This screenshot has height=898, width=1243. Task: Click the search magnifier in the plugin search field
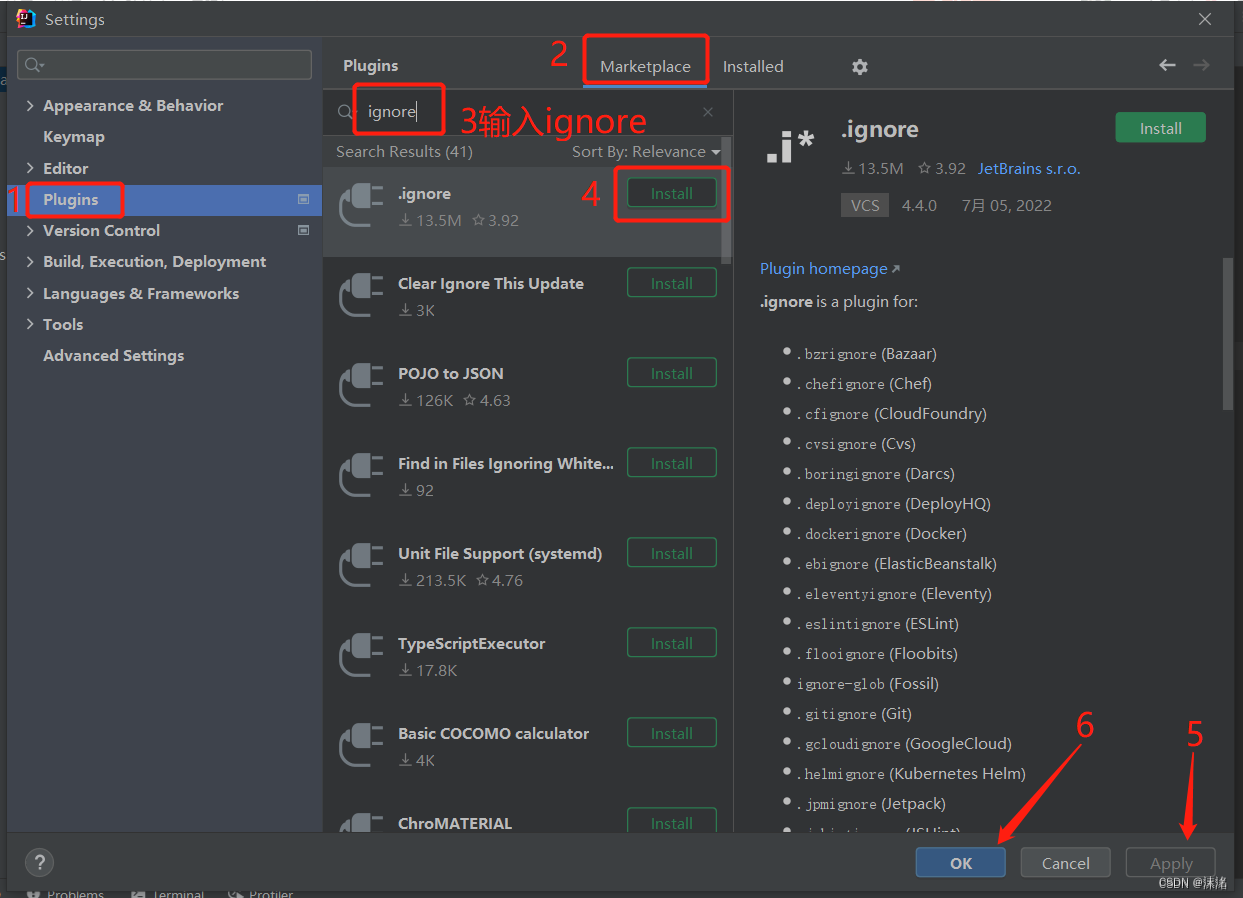[x=346, y=112]
